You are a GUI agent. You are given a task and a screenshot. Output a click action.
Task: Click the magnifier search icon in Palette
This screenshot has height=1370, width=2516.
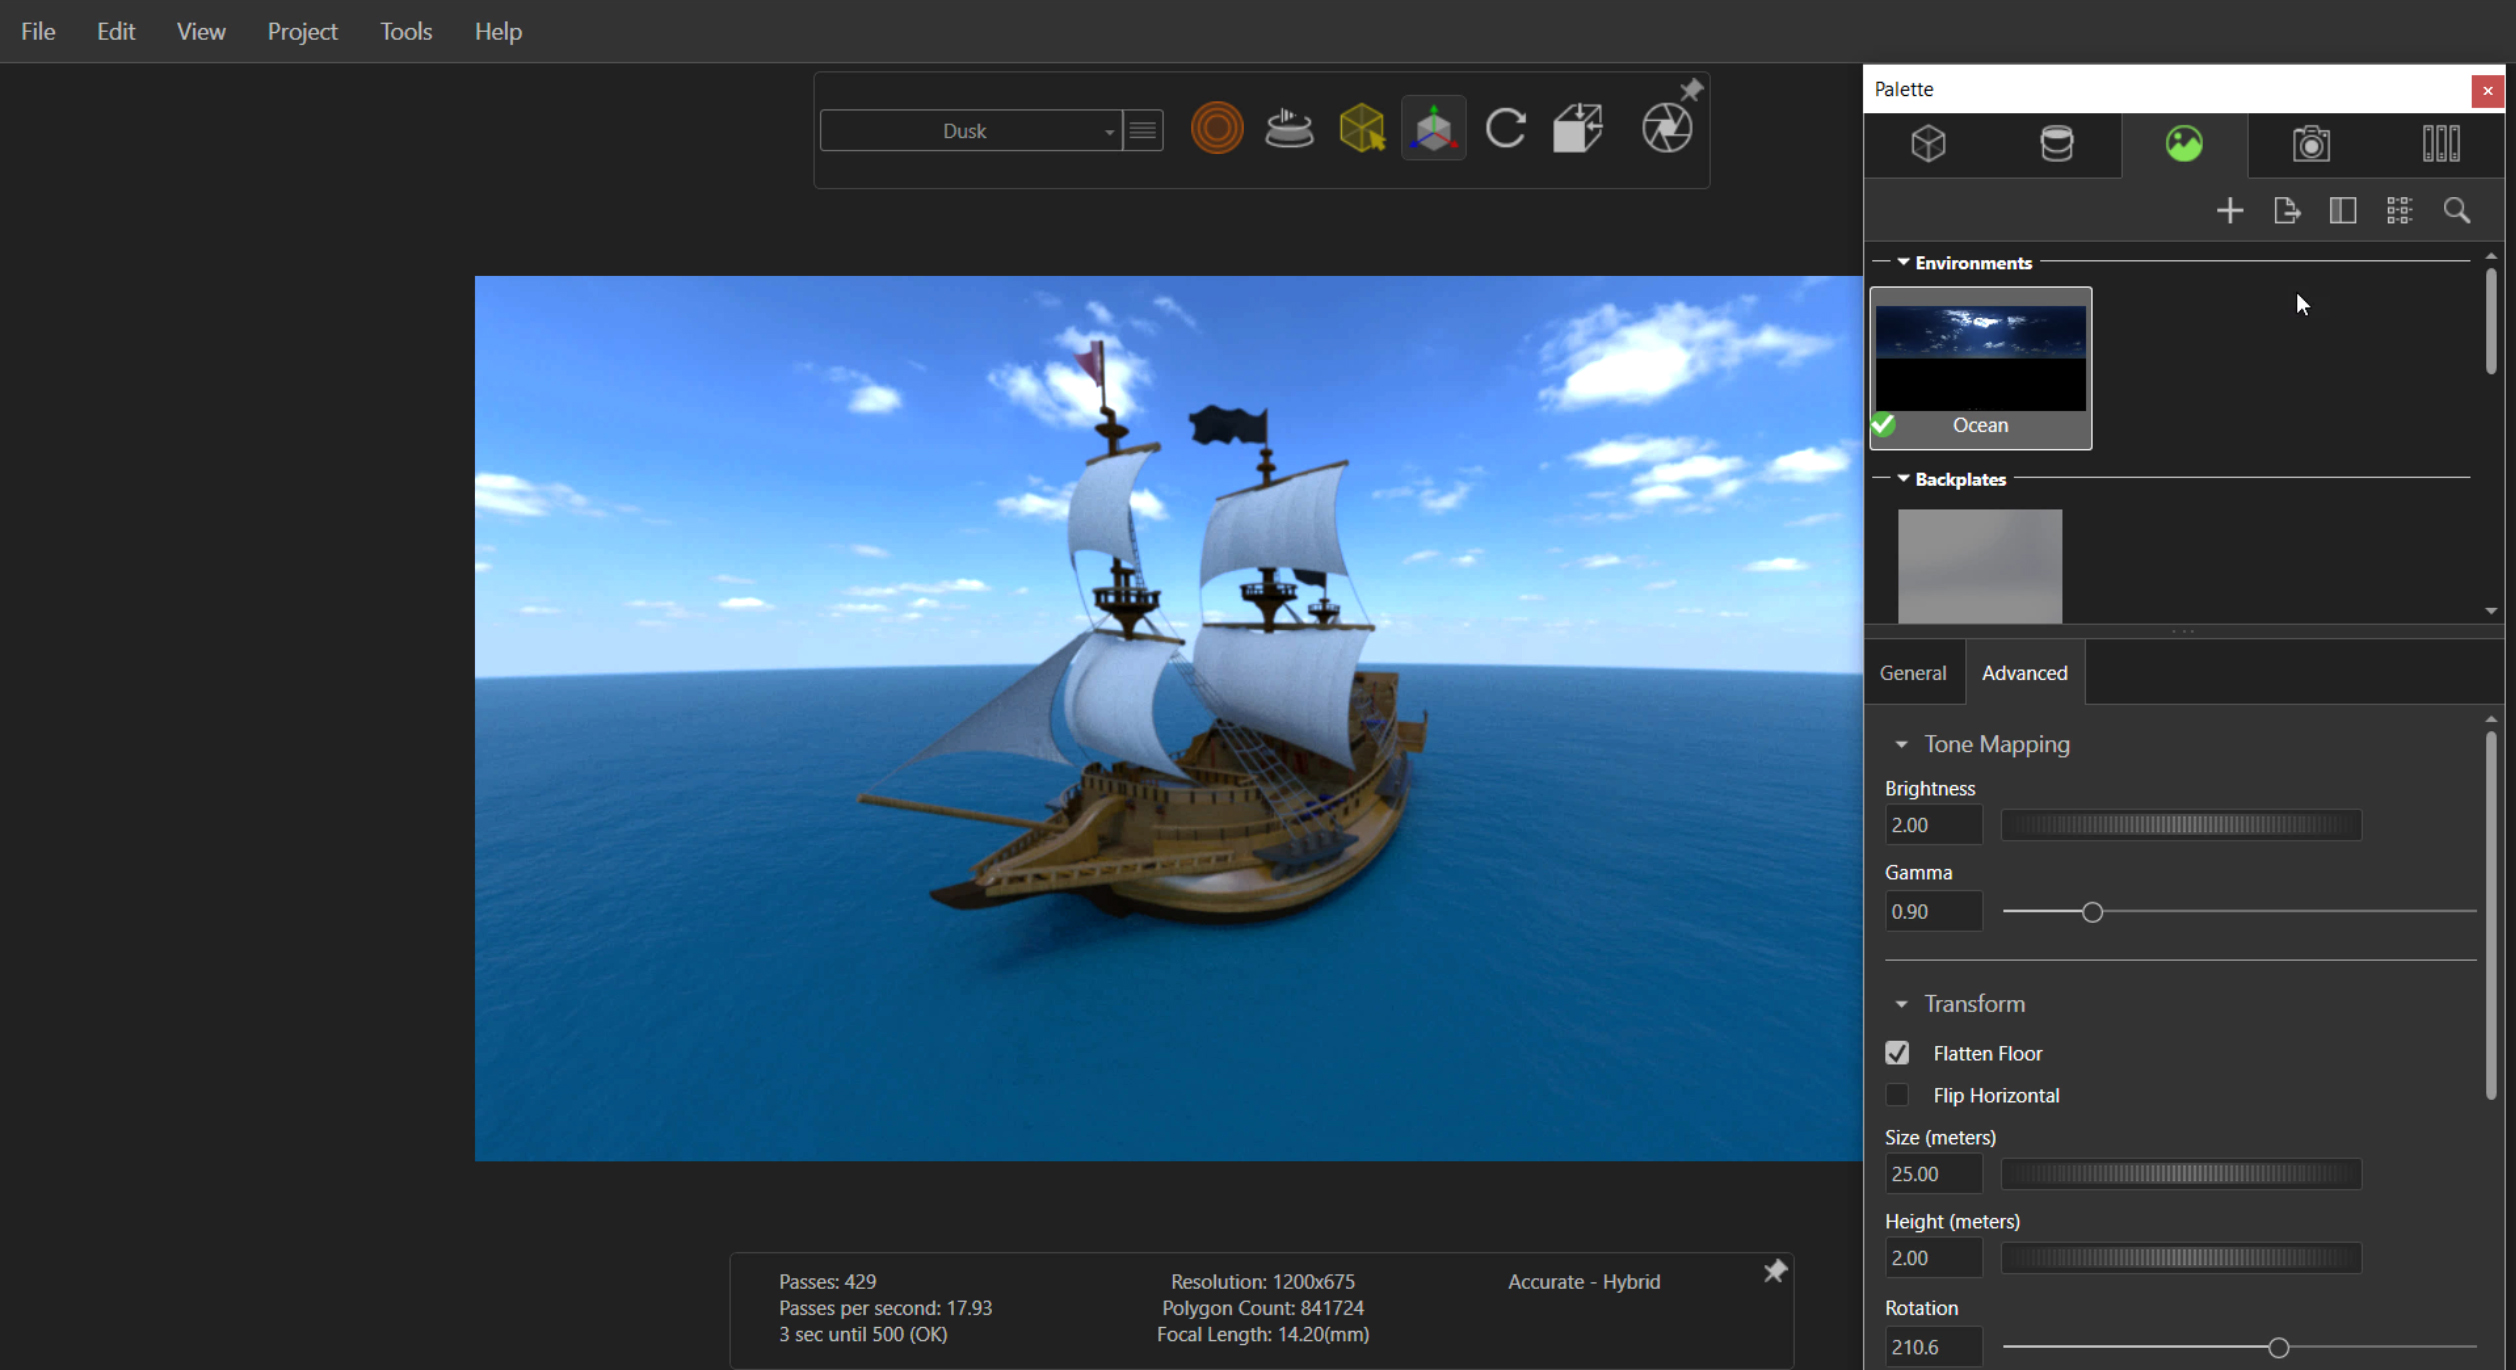point(2456,211)
